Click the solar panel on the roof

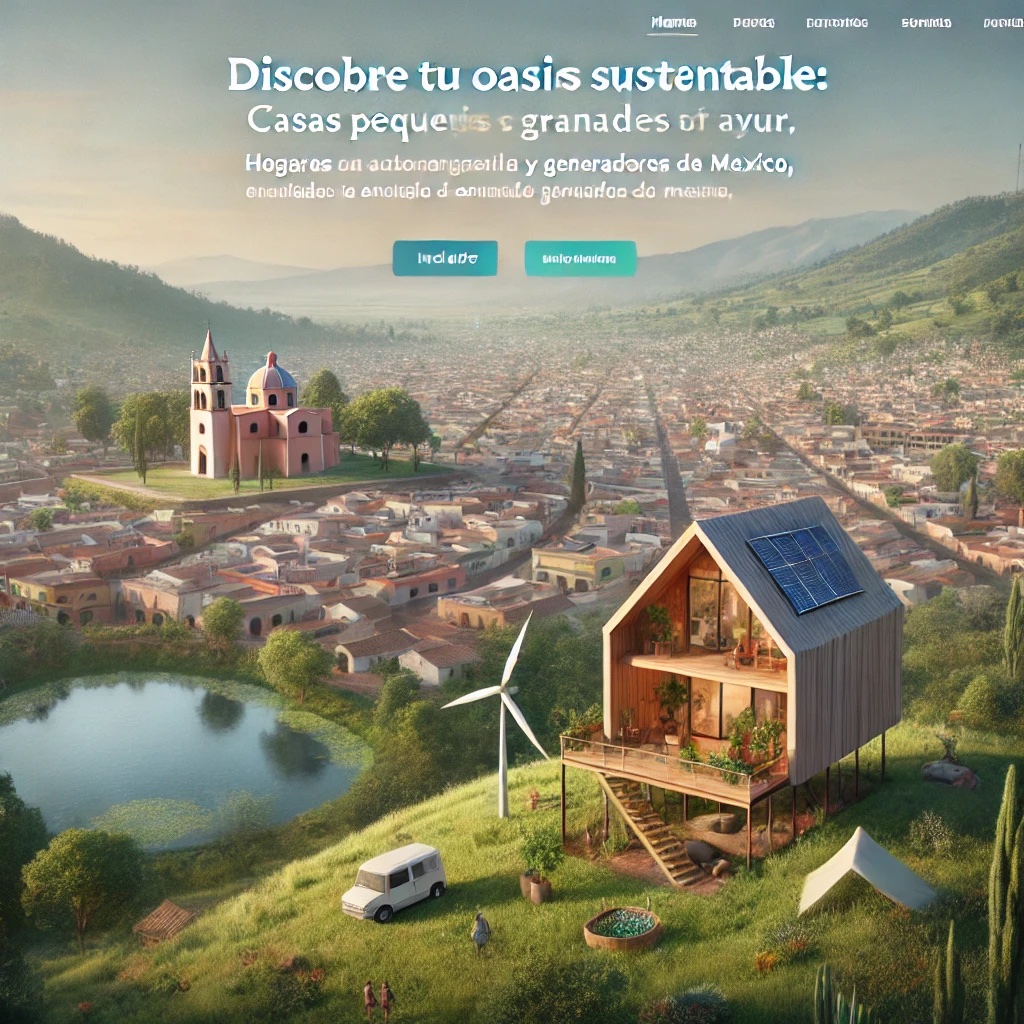pos(805,567)
